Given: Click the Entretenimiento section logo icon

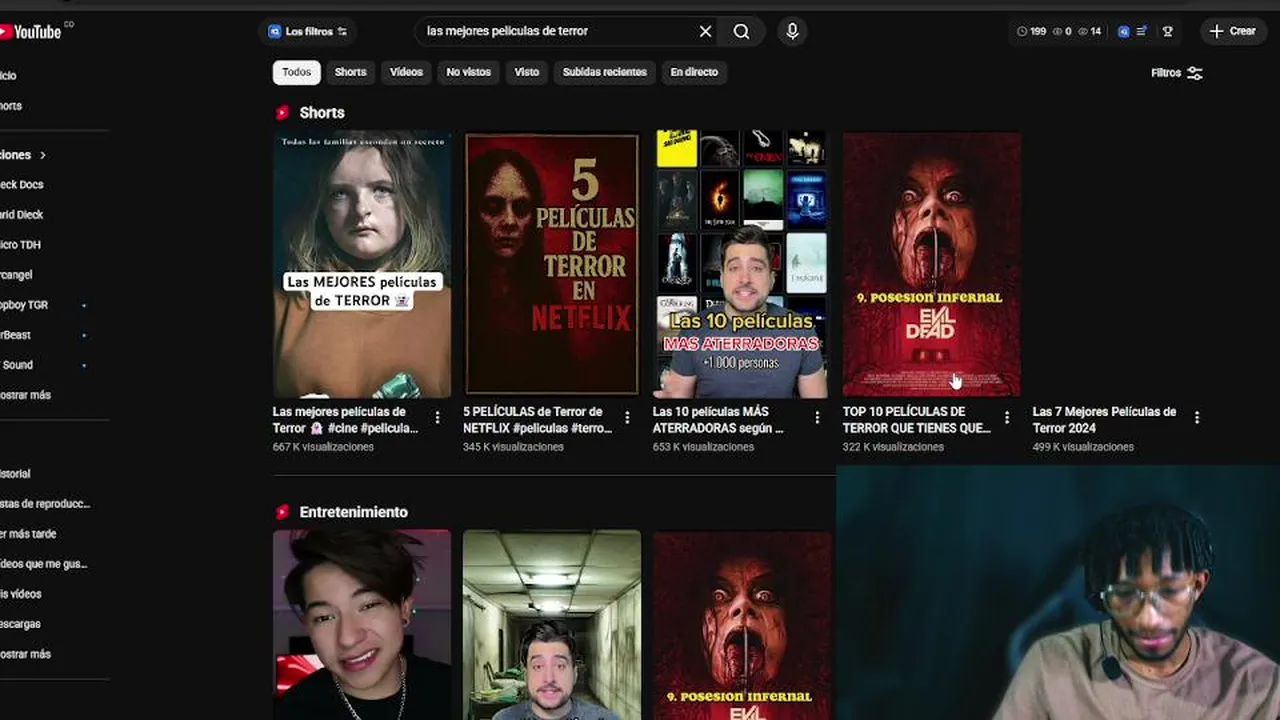Looking at the screenshot, I should 282,512.
